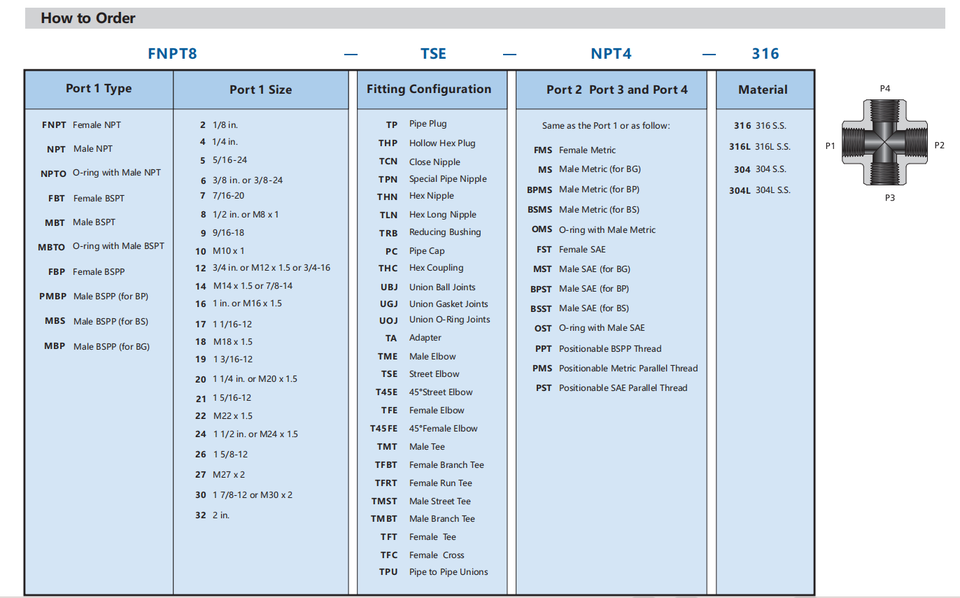Click size '1 in. or M16 x 1.5'

pos(239,304)
